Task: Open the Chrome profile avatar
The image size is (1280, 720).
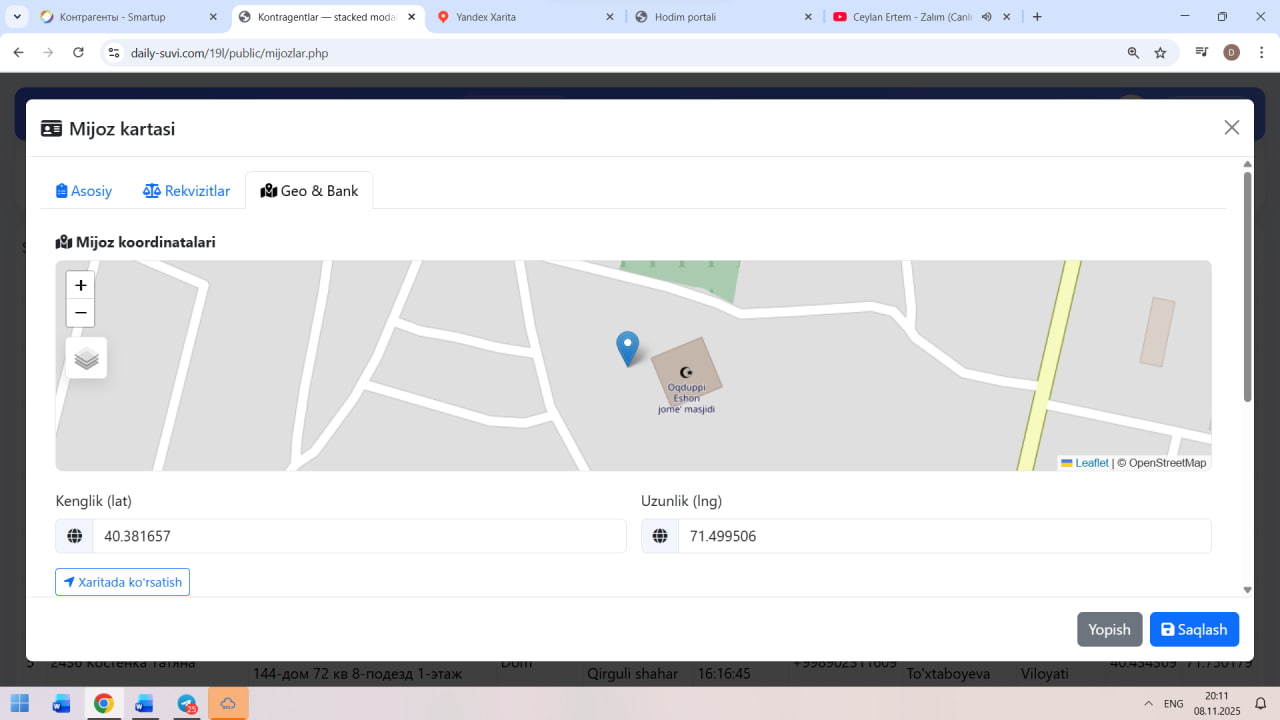Action: [x=1231, y=53]
